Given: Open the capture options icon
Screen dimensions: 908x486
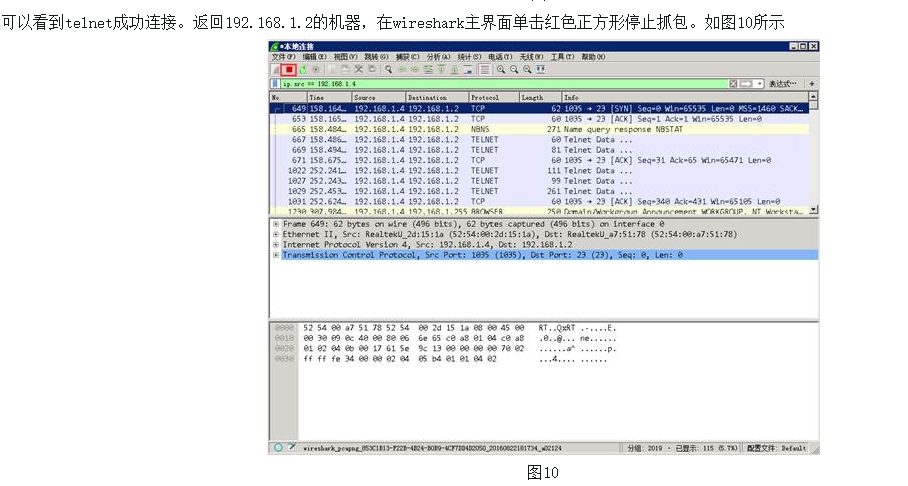Looking at the screenshot, I should (316, 70).
